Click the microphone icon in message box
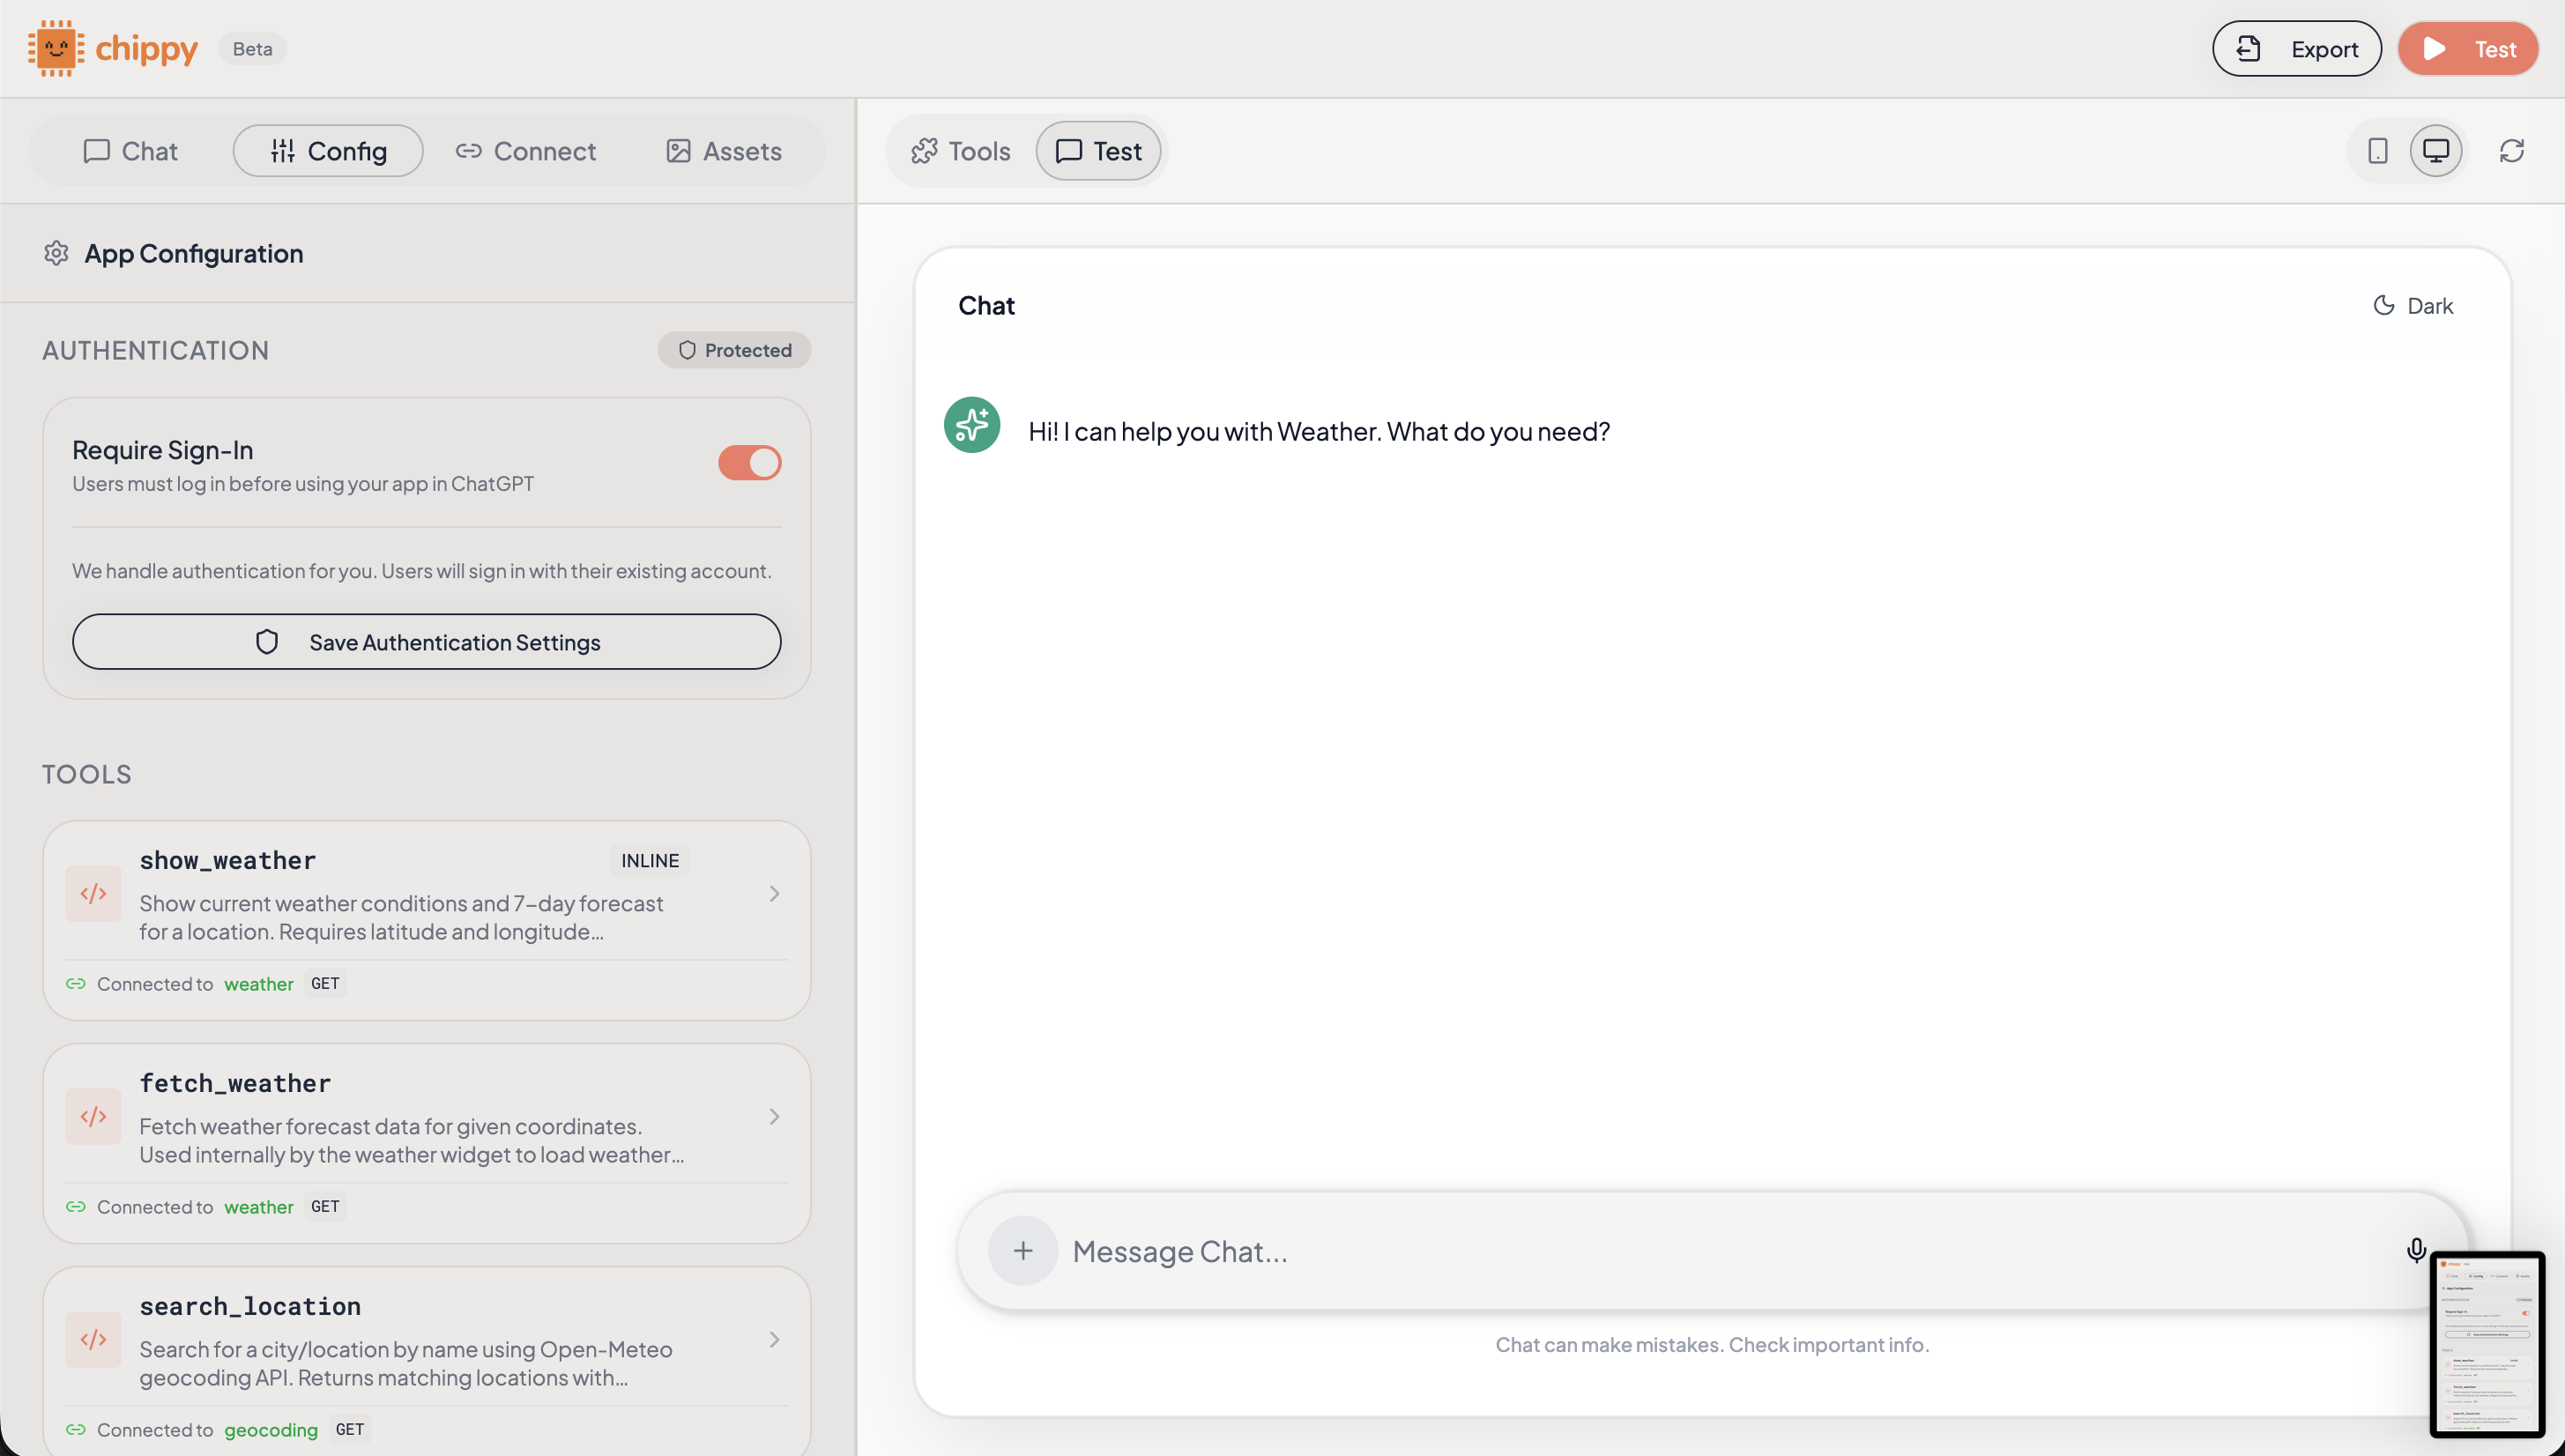Screen dimensions: 2565x1456 pyautogui.click(x=2416, y=1250)
